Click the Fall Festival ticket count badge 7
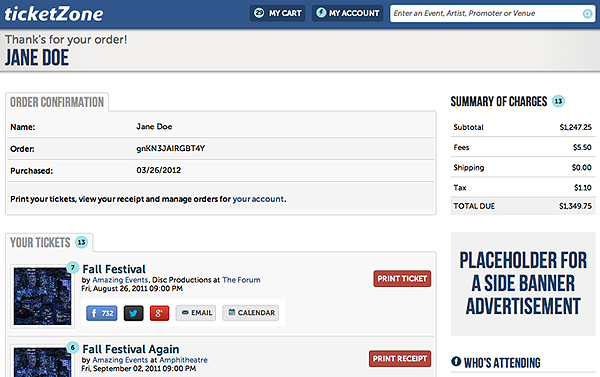The width and height of the screenshot is (600, 377). pos(72,267)
